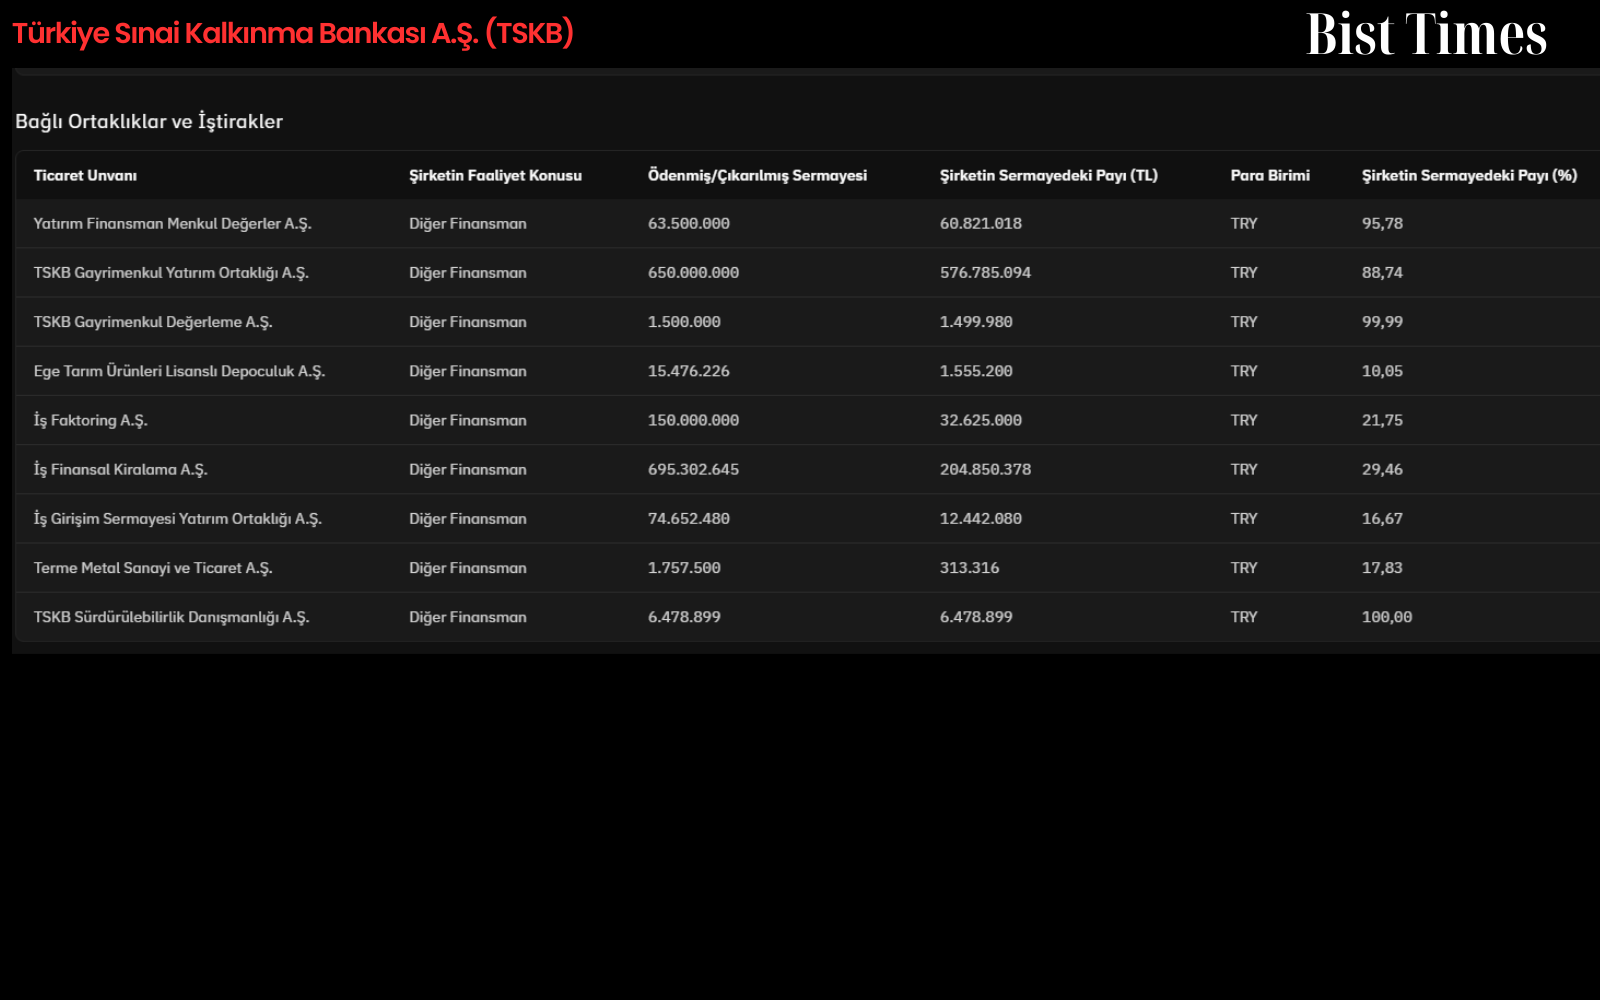Click the 17,83 percentage cell
This screenshot has height=1000, width=1600.
coord(1382,568)
